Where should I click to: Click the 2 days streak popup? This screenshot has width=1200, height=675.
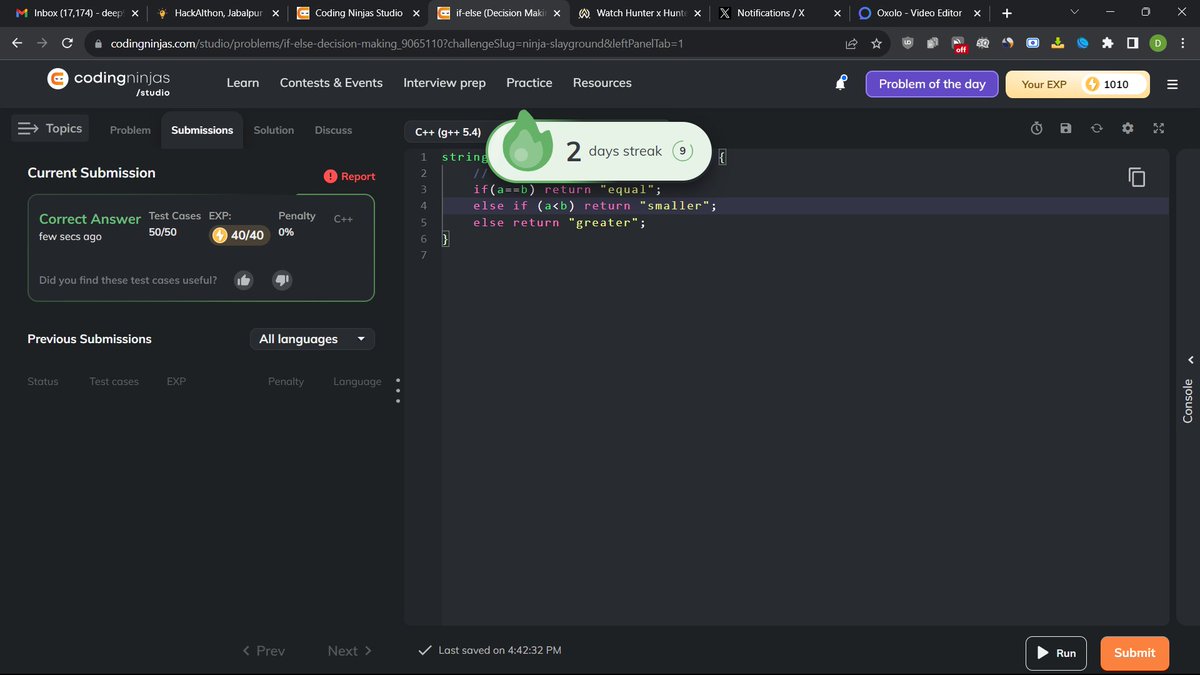tap(598, 151)
